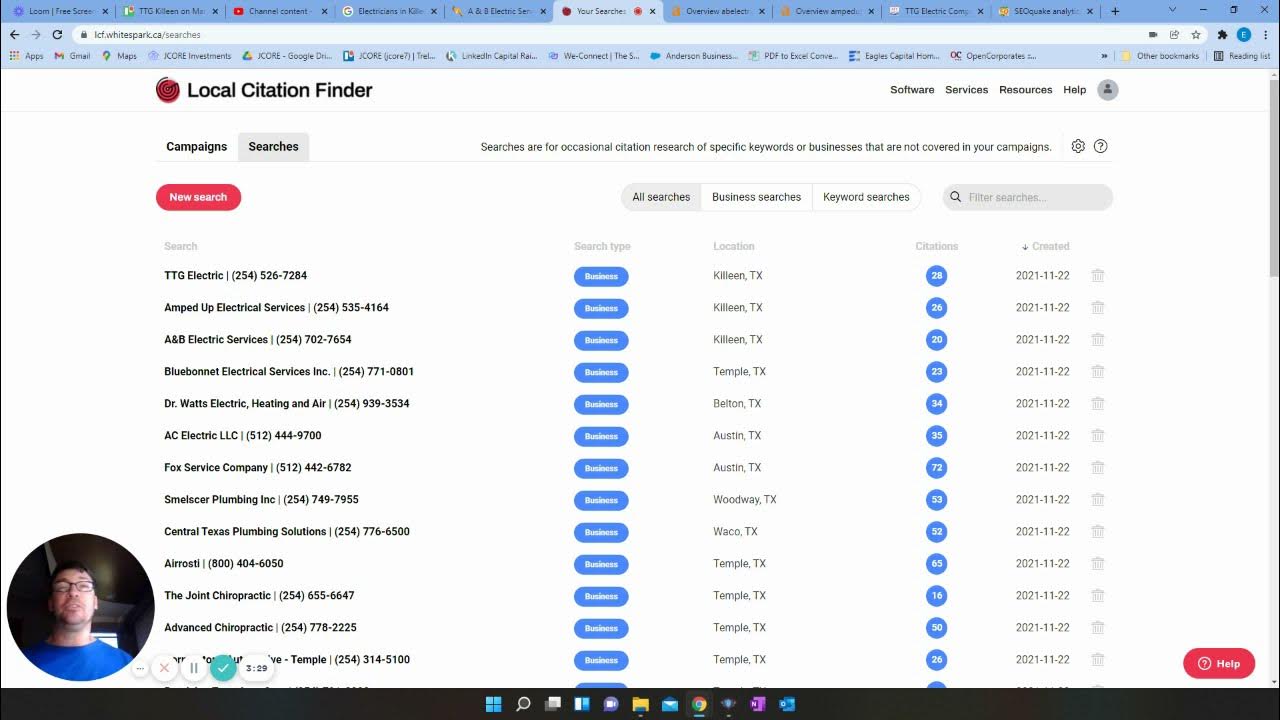This screenshot has width=1280, height=720.
Task: Sort by Citations column
Action: 937,246
